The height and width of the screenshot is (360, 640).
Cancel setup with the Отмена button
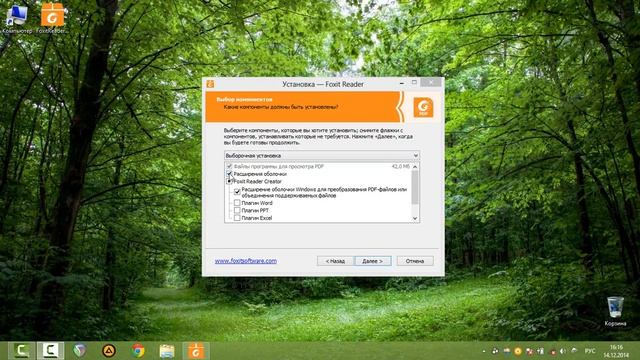pyautogui.click(x=415, y=261)
